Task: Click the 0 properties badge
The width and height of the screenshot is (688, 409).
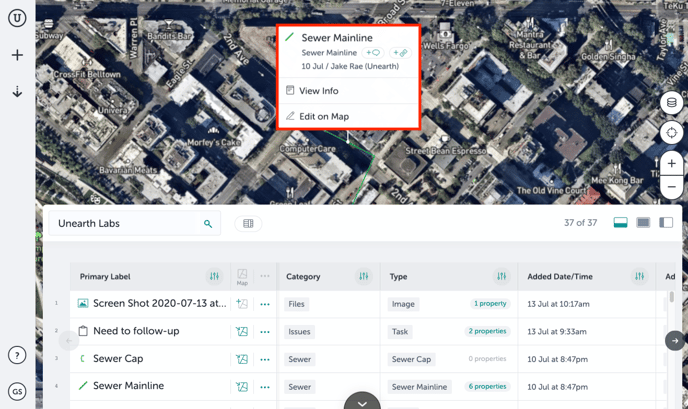Action: coord(487,359)
